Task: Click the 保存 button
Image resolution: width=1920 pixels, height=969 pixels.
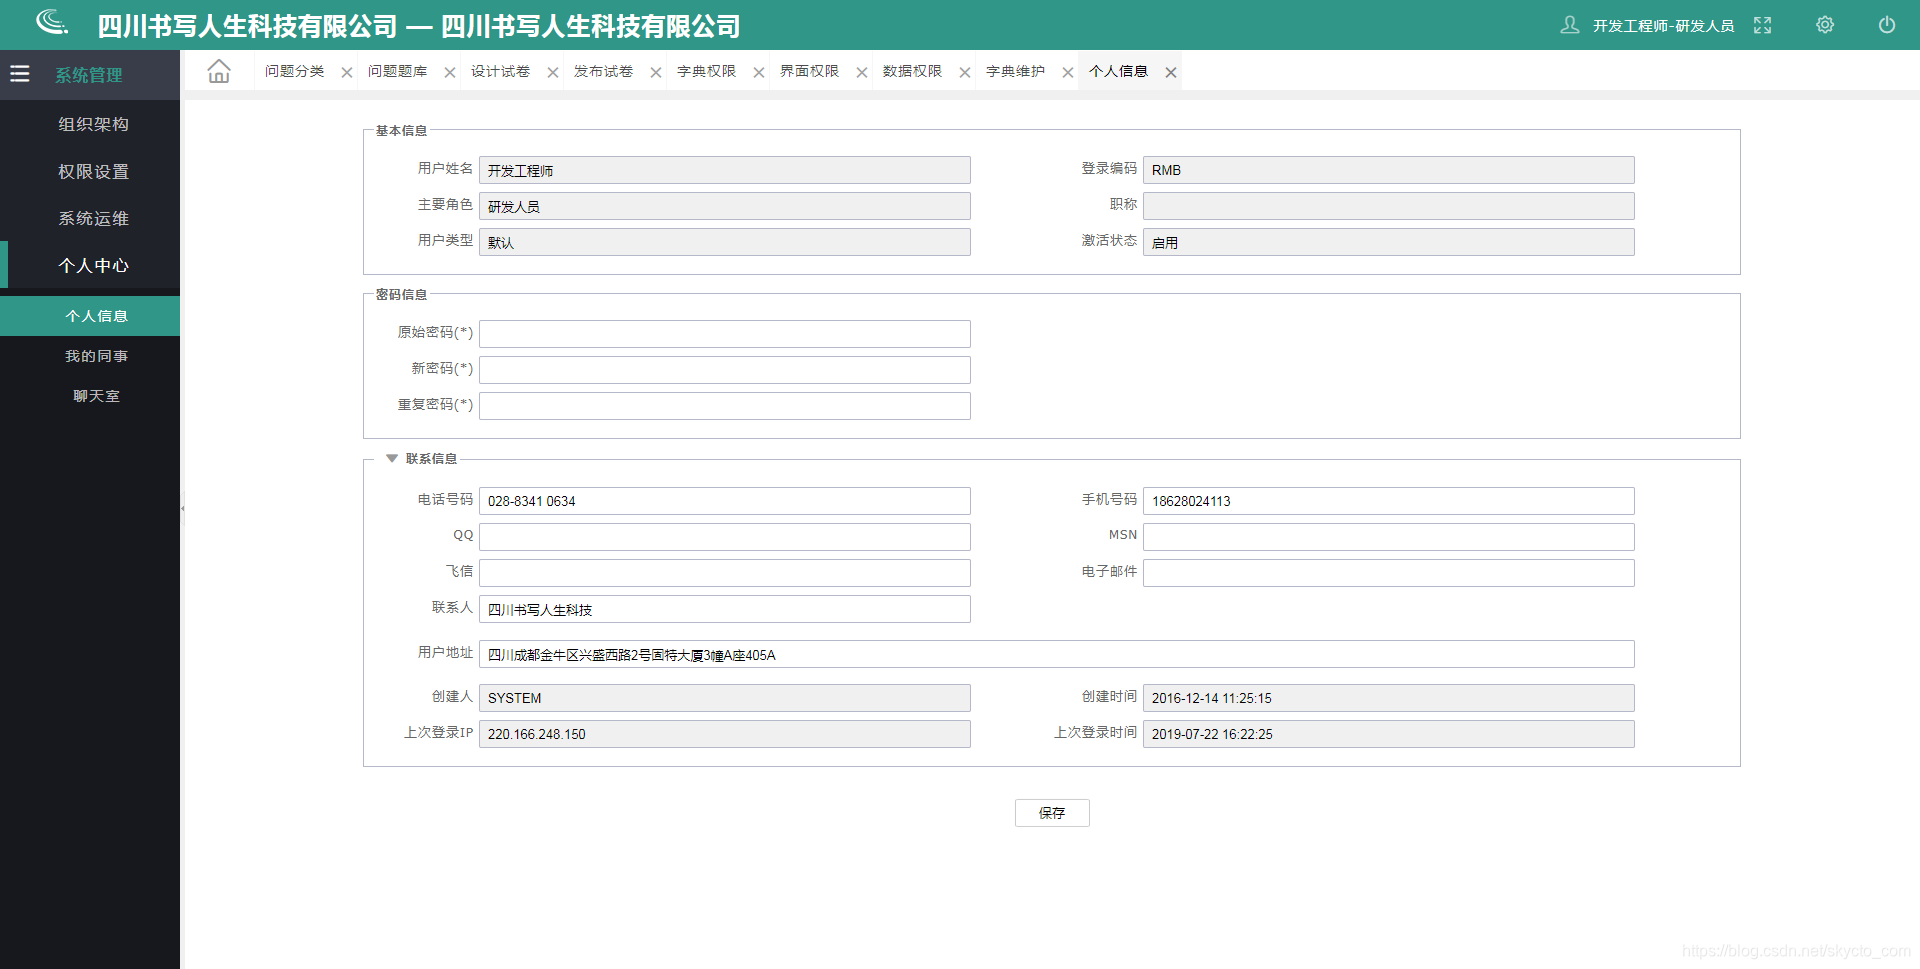Action: 1052,813
